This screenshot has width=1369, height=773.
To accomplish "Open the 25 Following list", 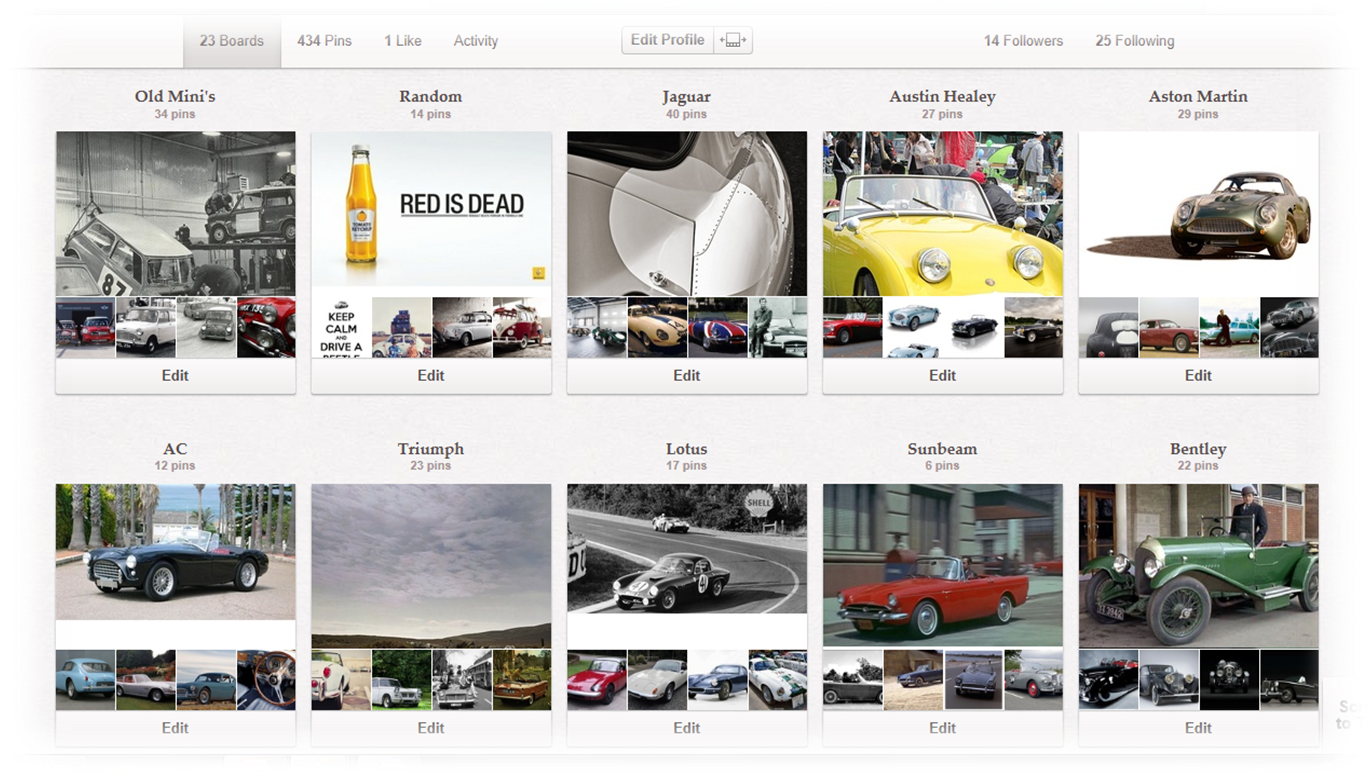I will coord(1134,41).
